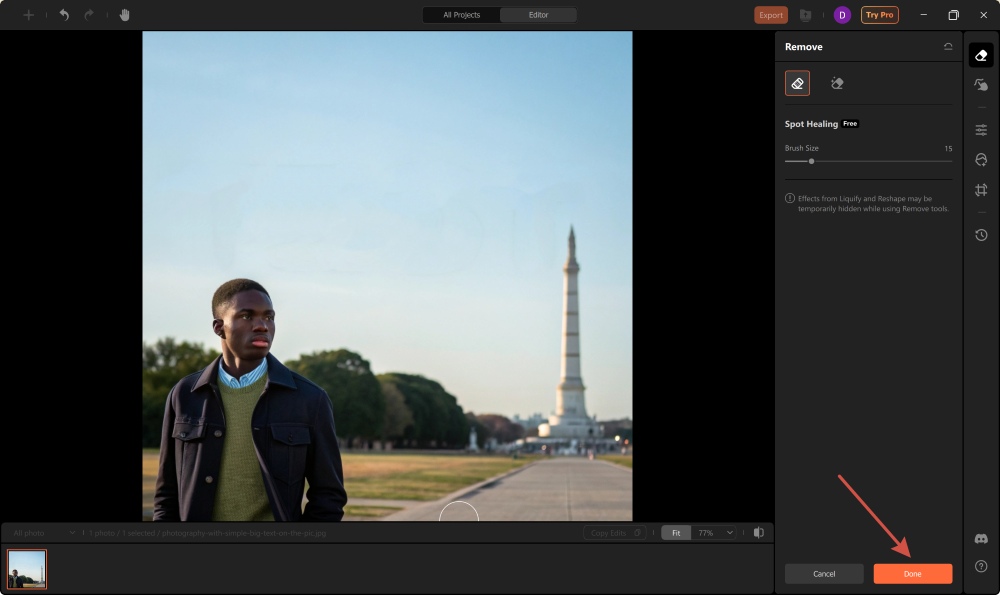1000x595 pixels.
Task: Switch to the All Projects tab
Action: pos(460,15)
